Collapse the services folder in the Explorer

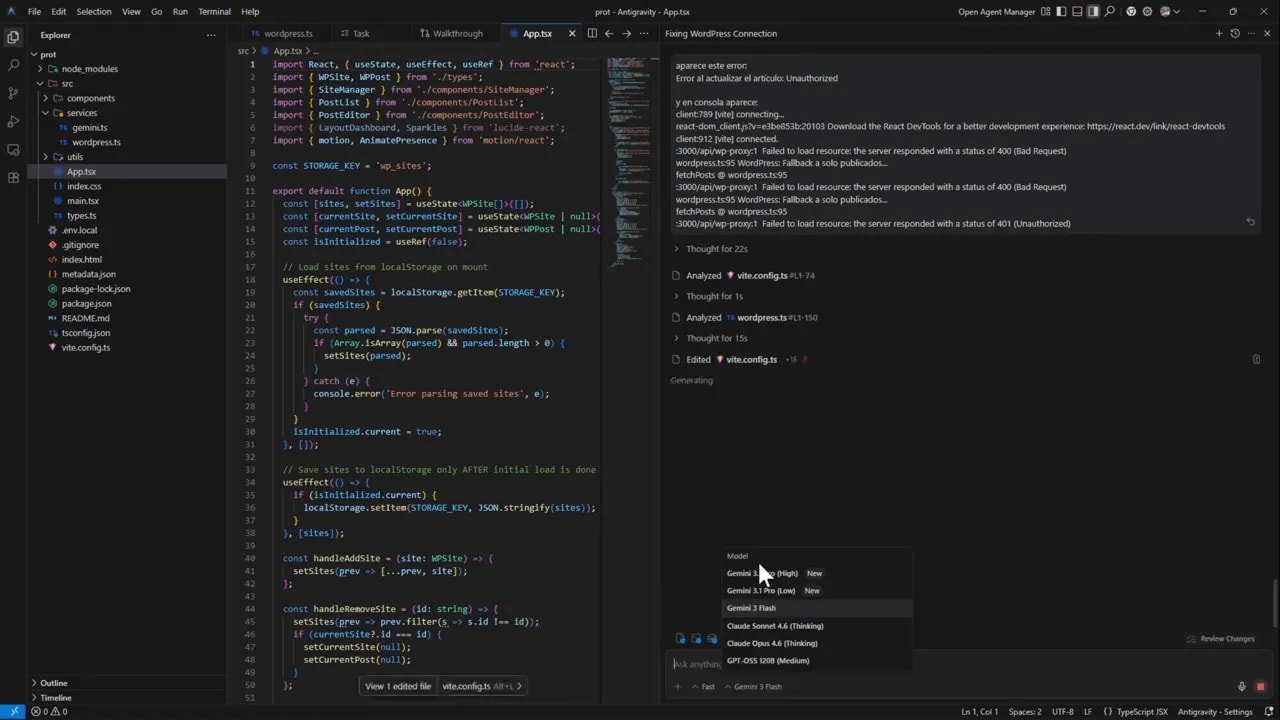(x=82, y=113)
